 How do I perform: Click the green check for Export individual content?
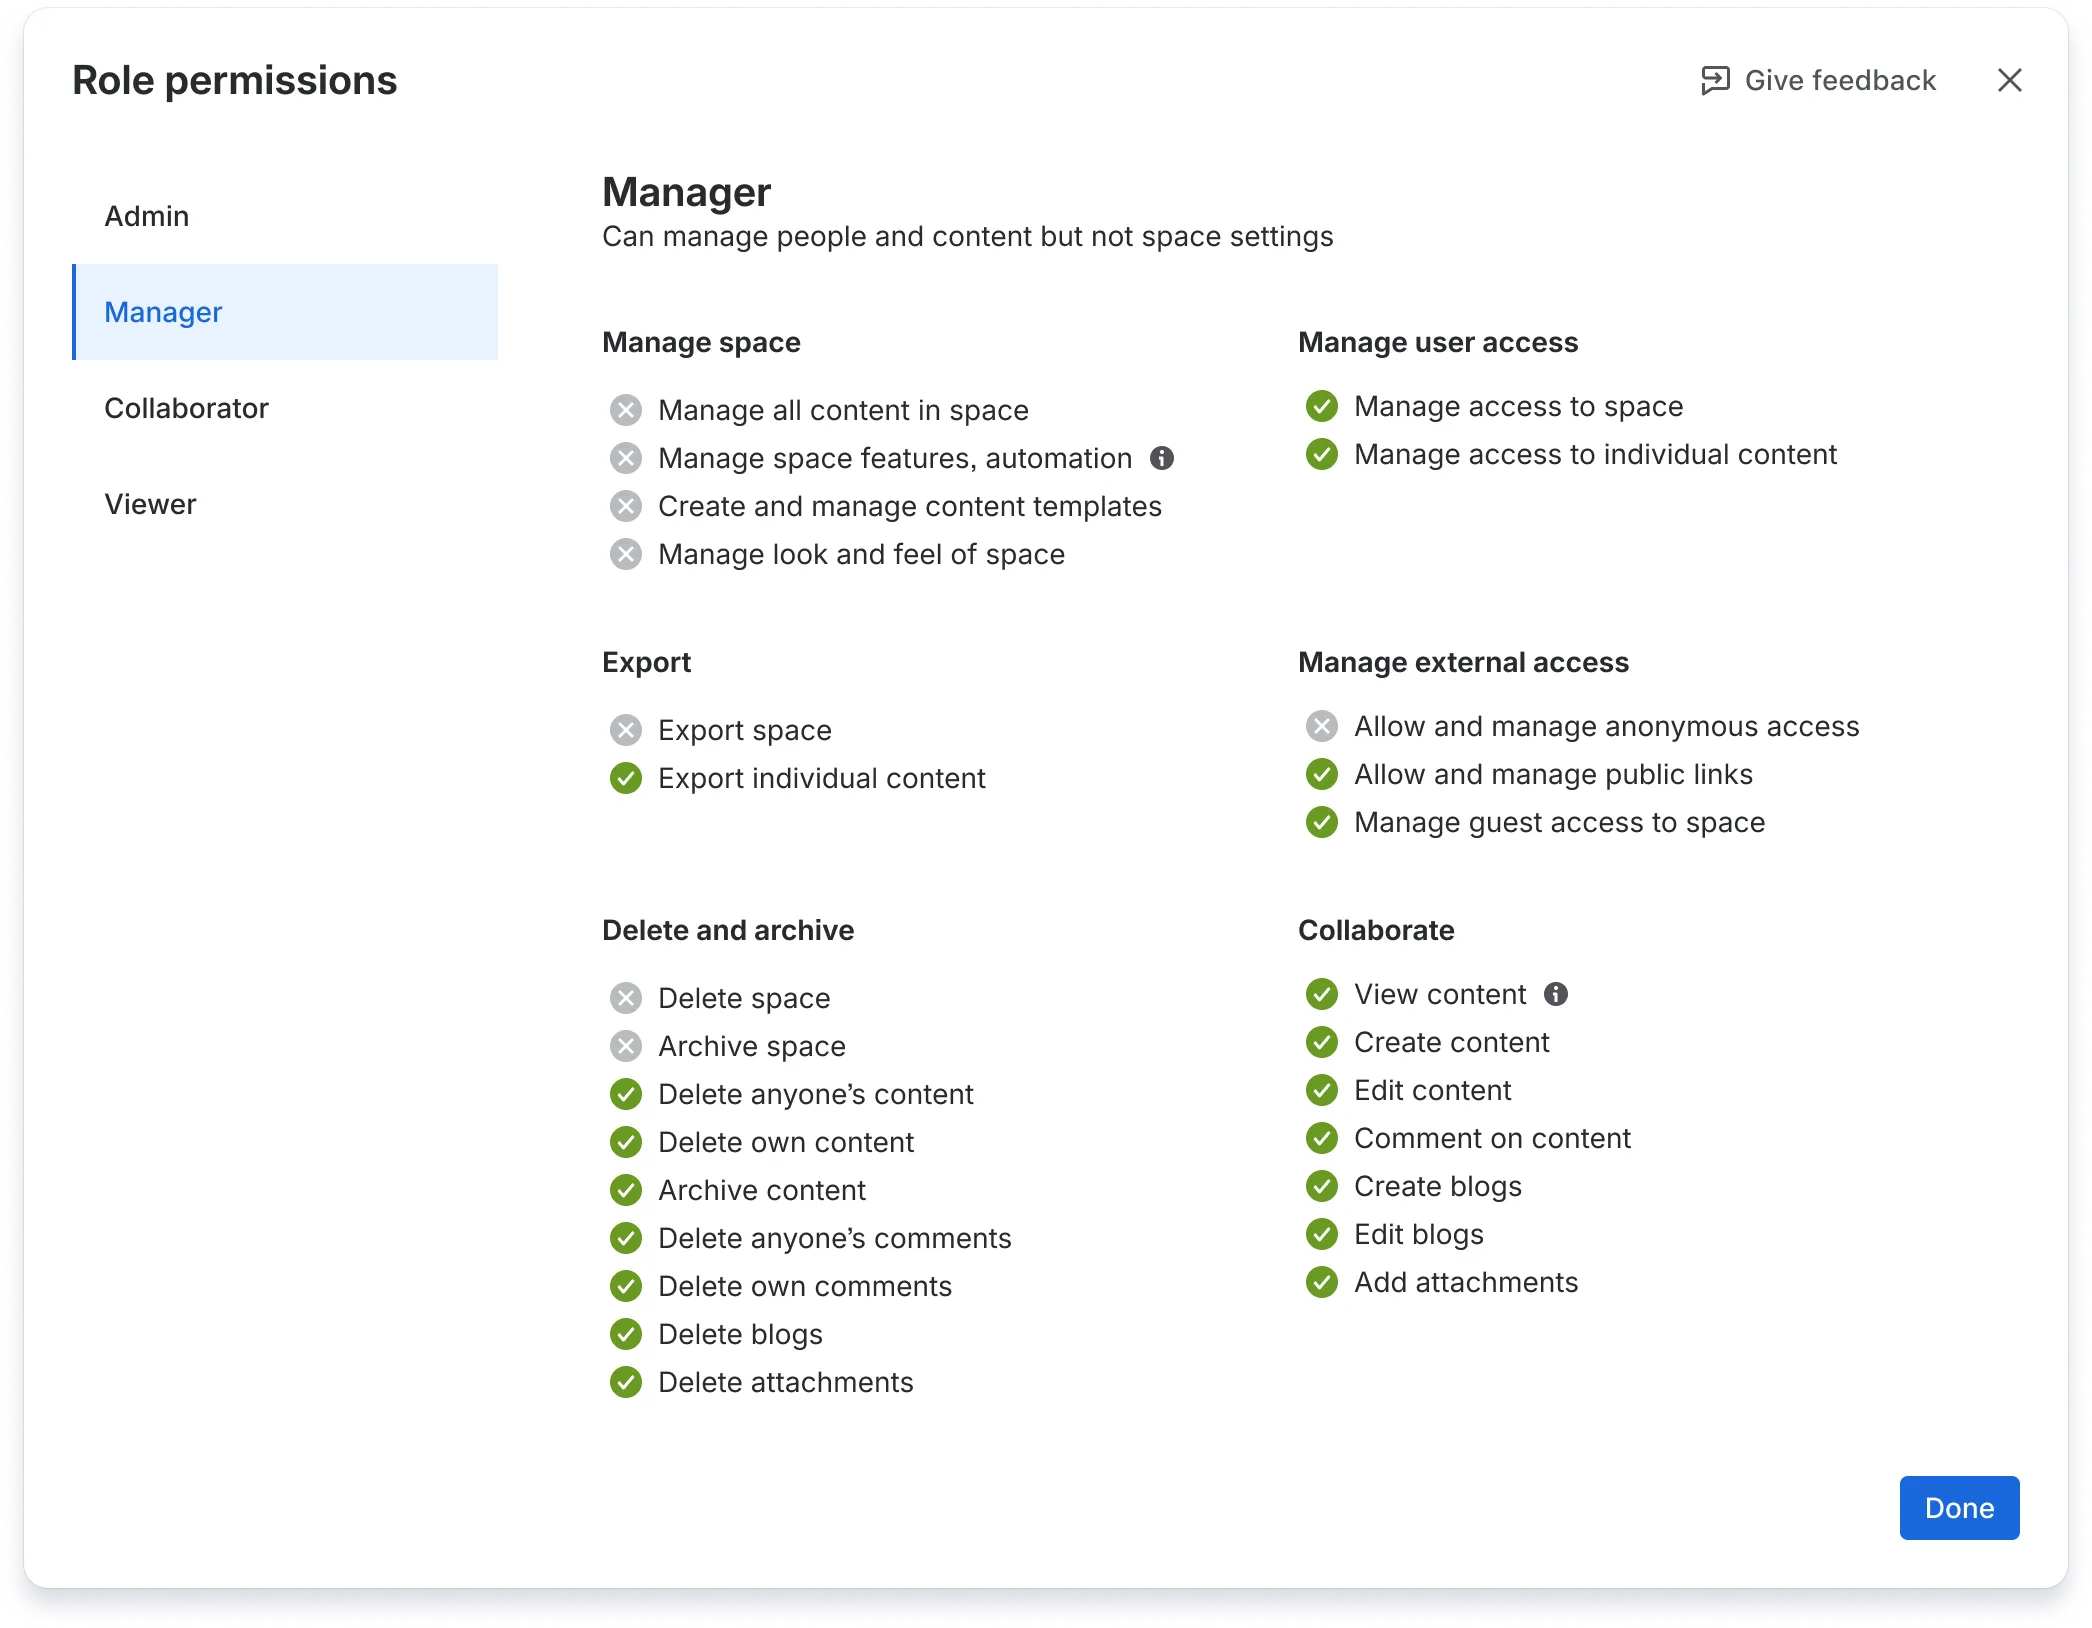626,778
